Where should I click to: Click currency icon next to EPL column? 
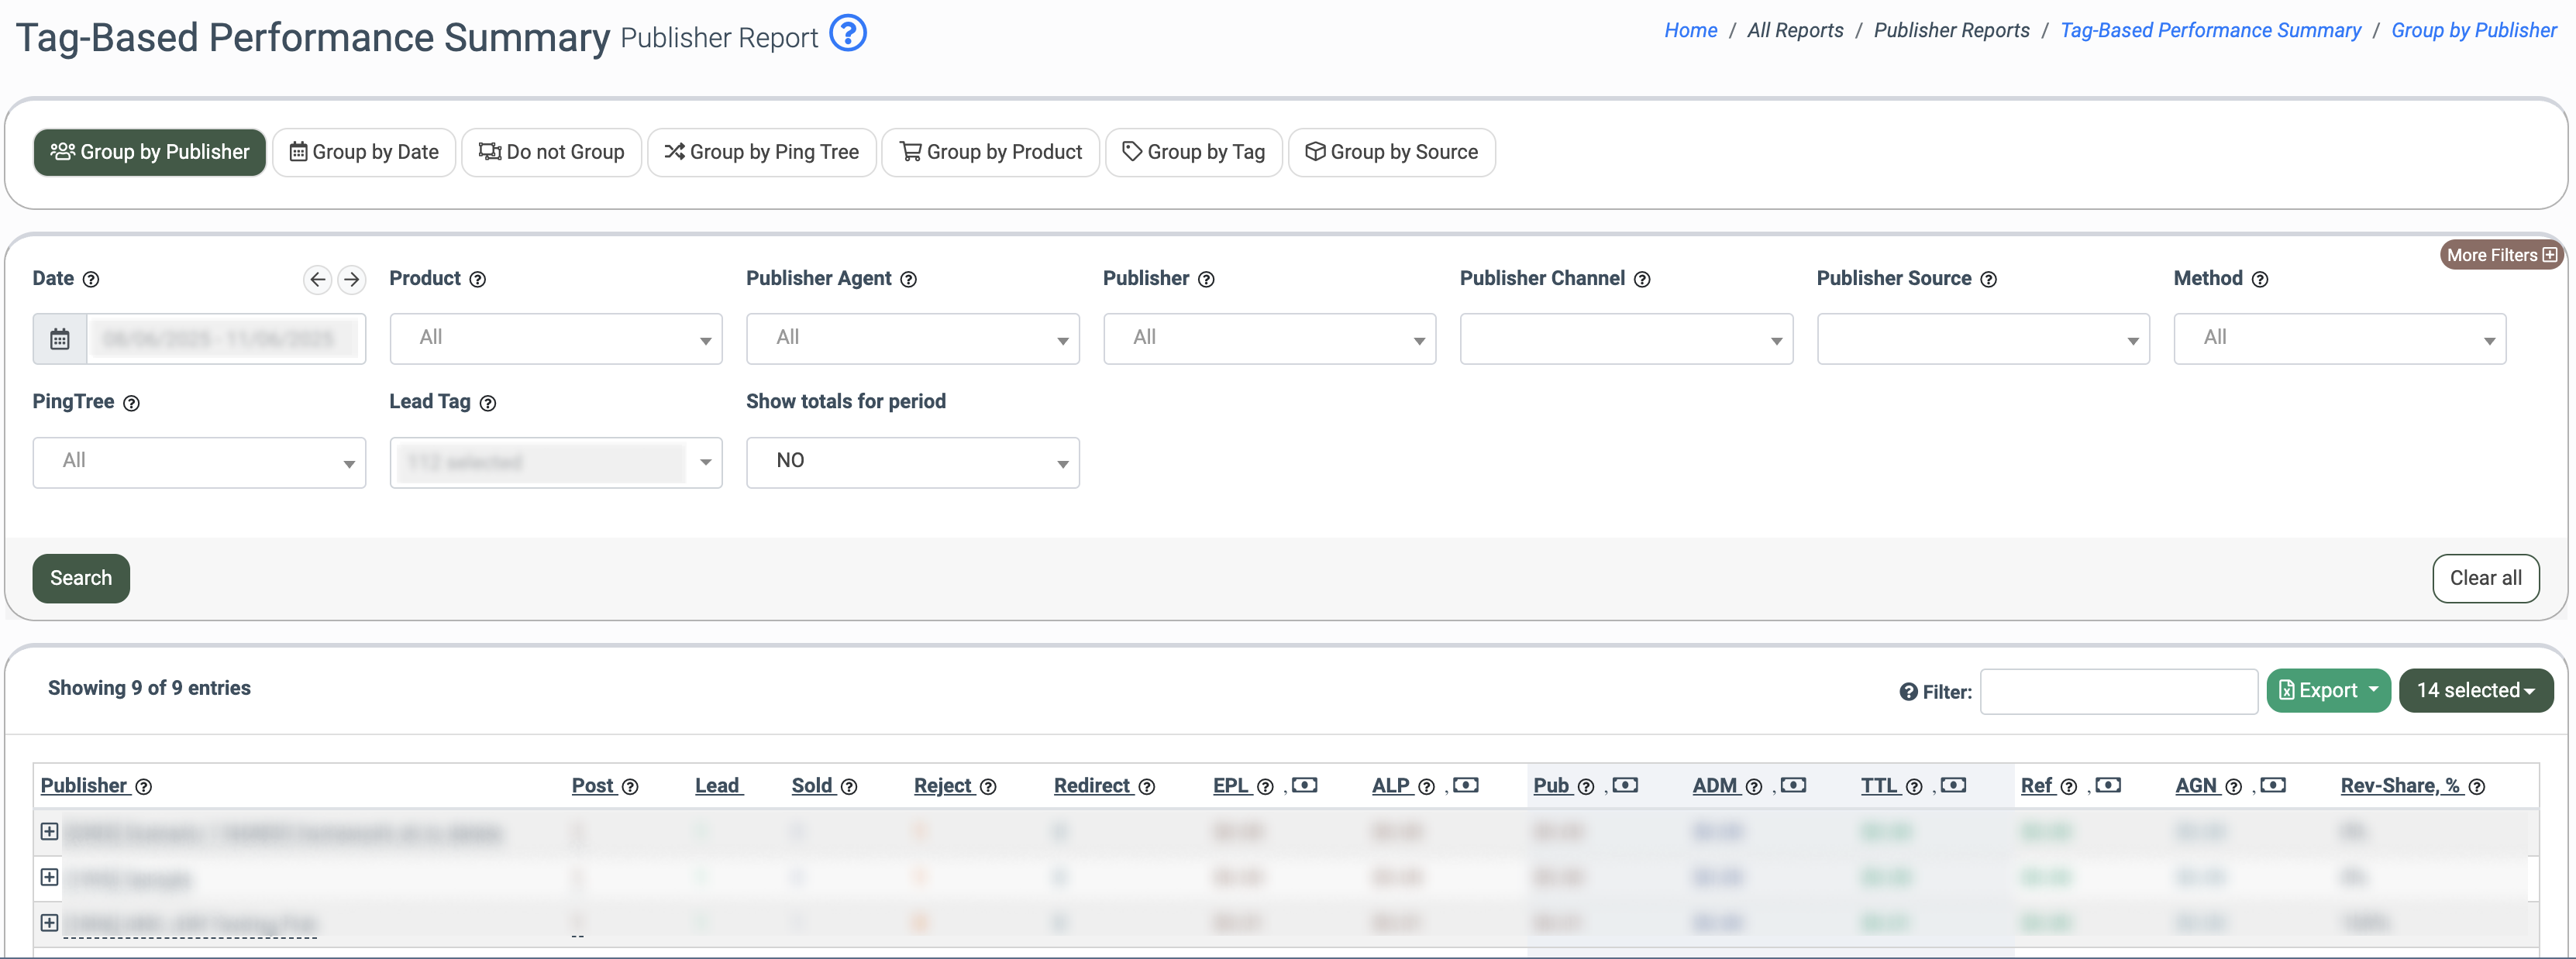click(x=1304, y=786)
